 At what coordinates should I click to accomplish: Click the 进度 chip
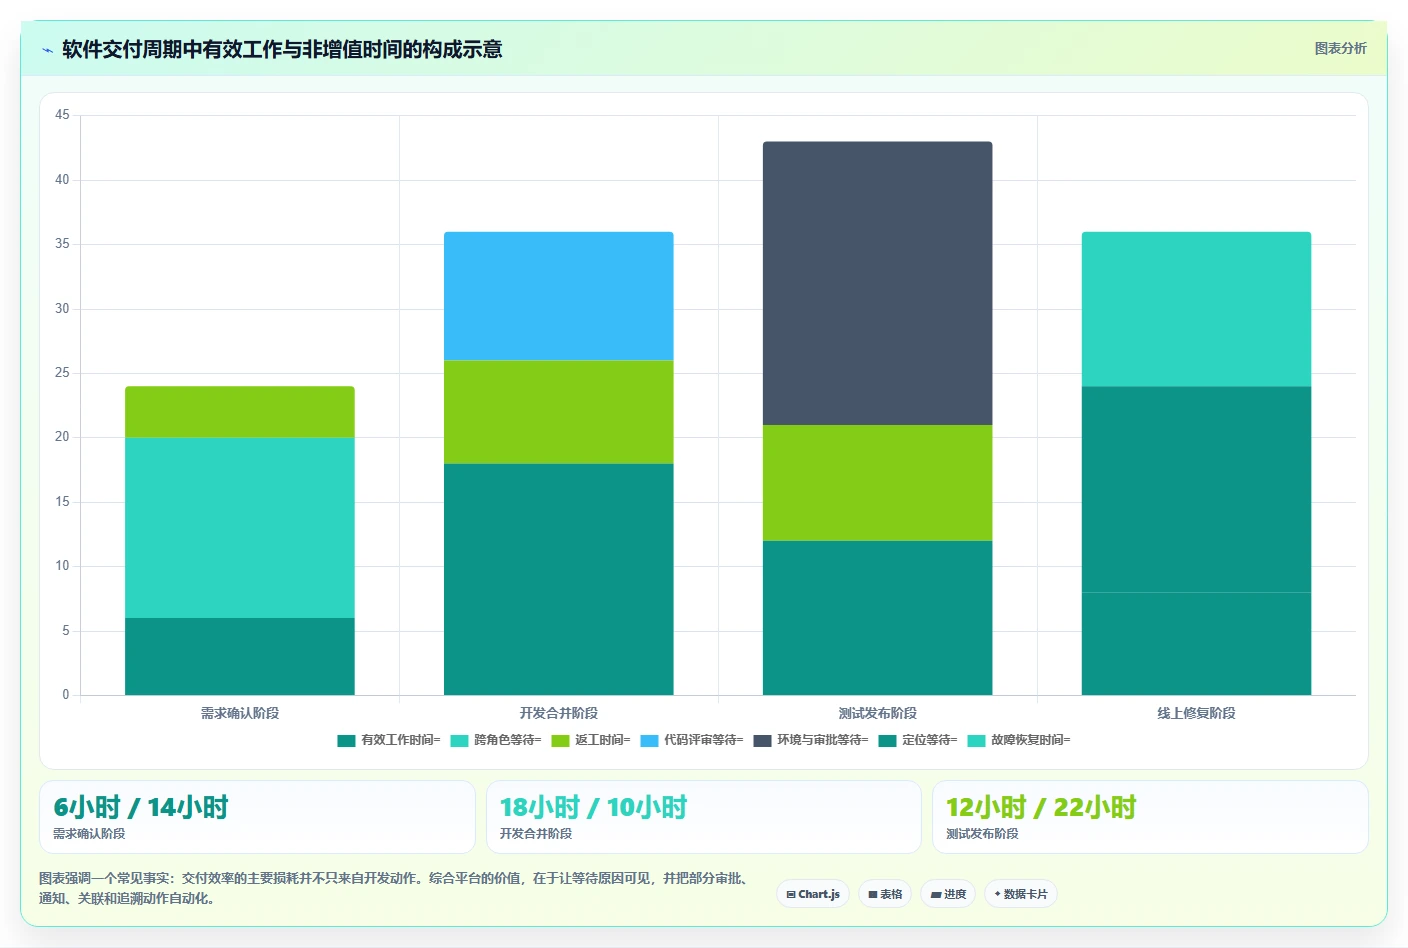(948, 894)
